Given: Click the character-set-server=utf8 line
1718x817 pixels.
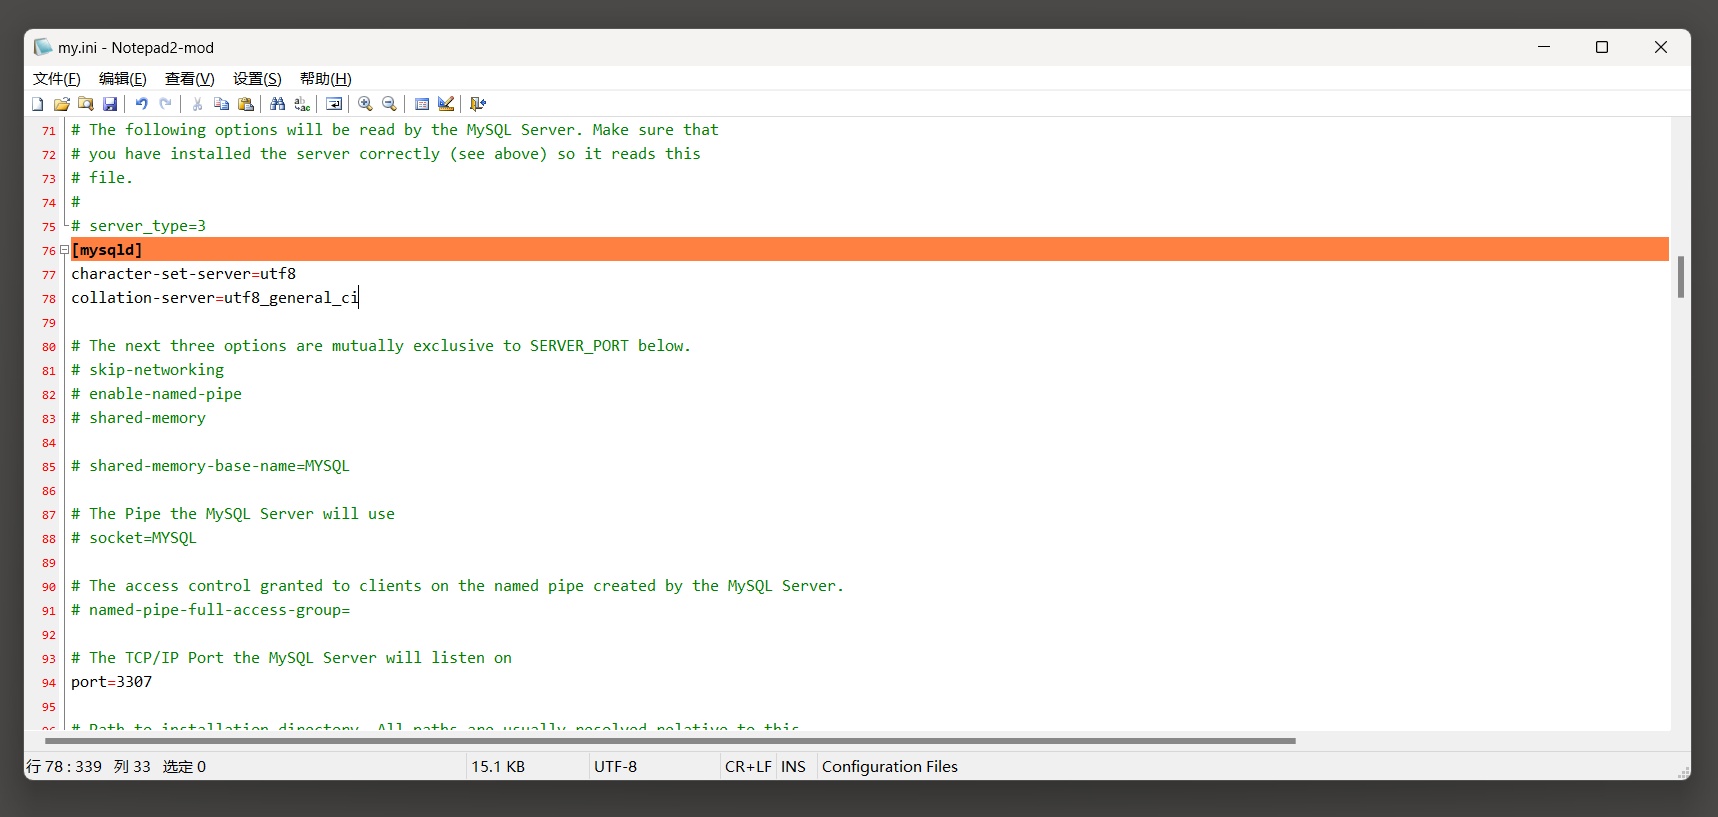Looking at the screenshot, I should click(184, 274).
